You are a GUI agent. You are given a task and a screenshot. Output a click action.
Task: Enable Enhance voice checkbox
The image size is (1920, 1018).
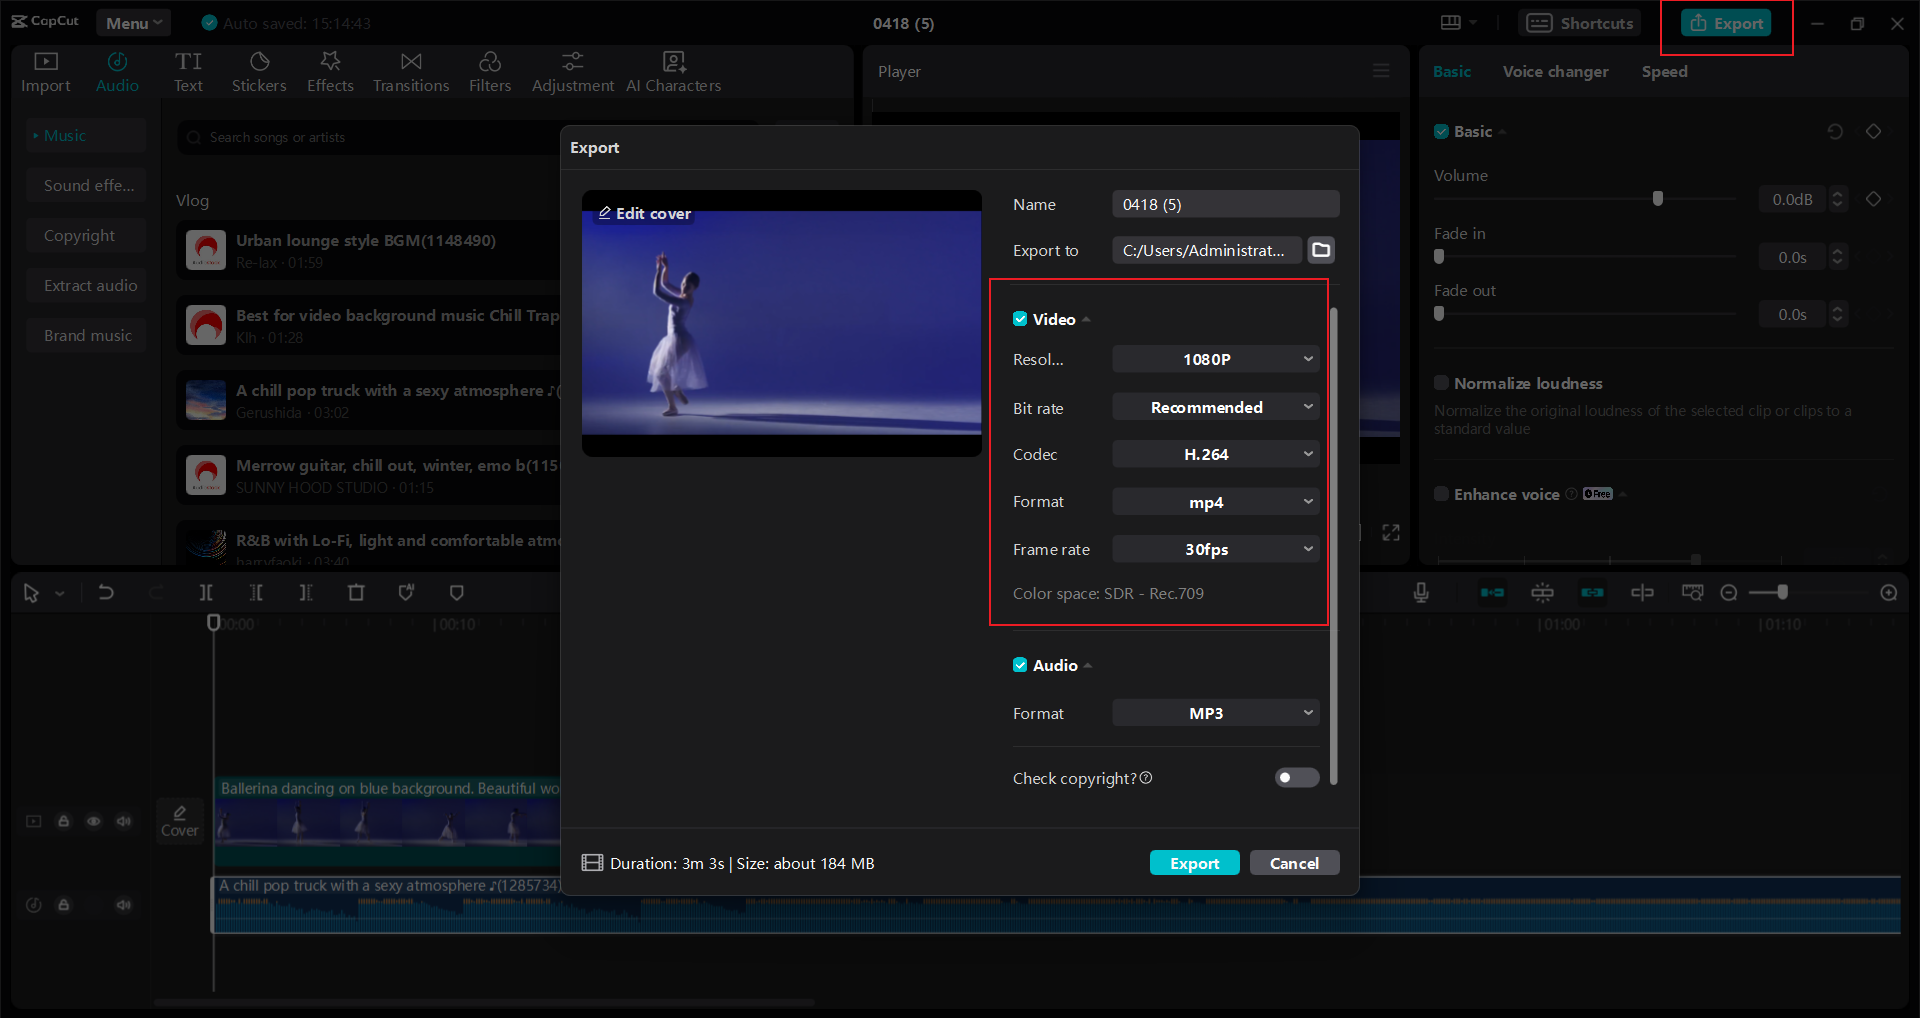point(1441,494)
